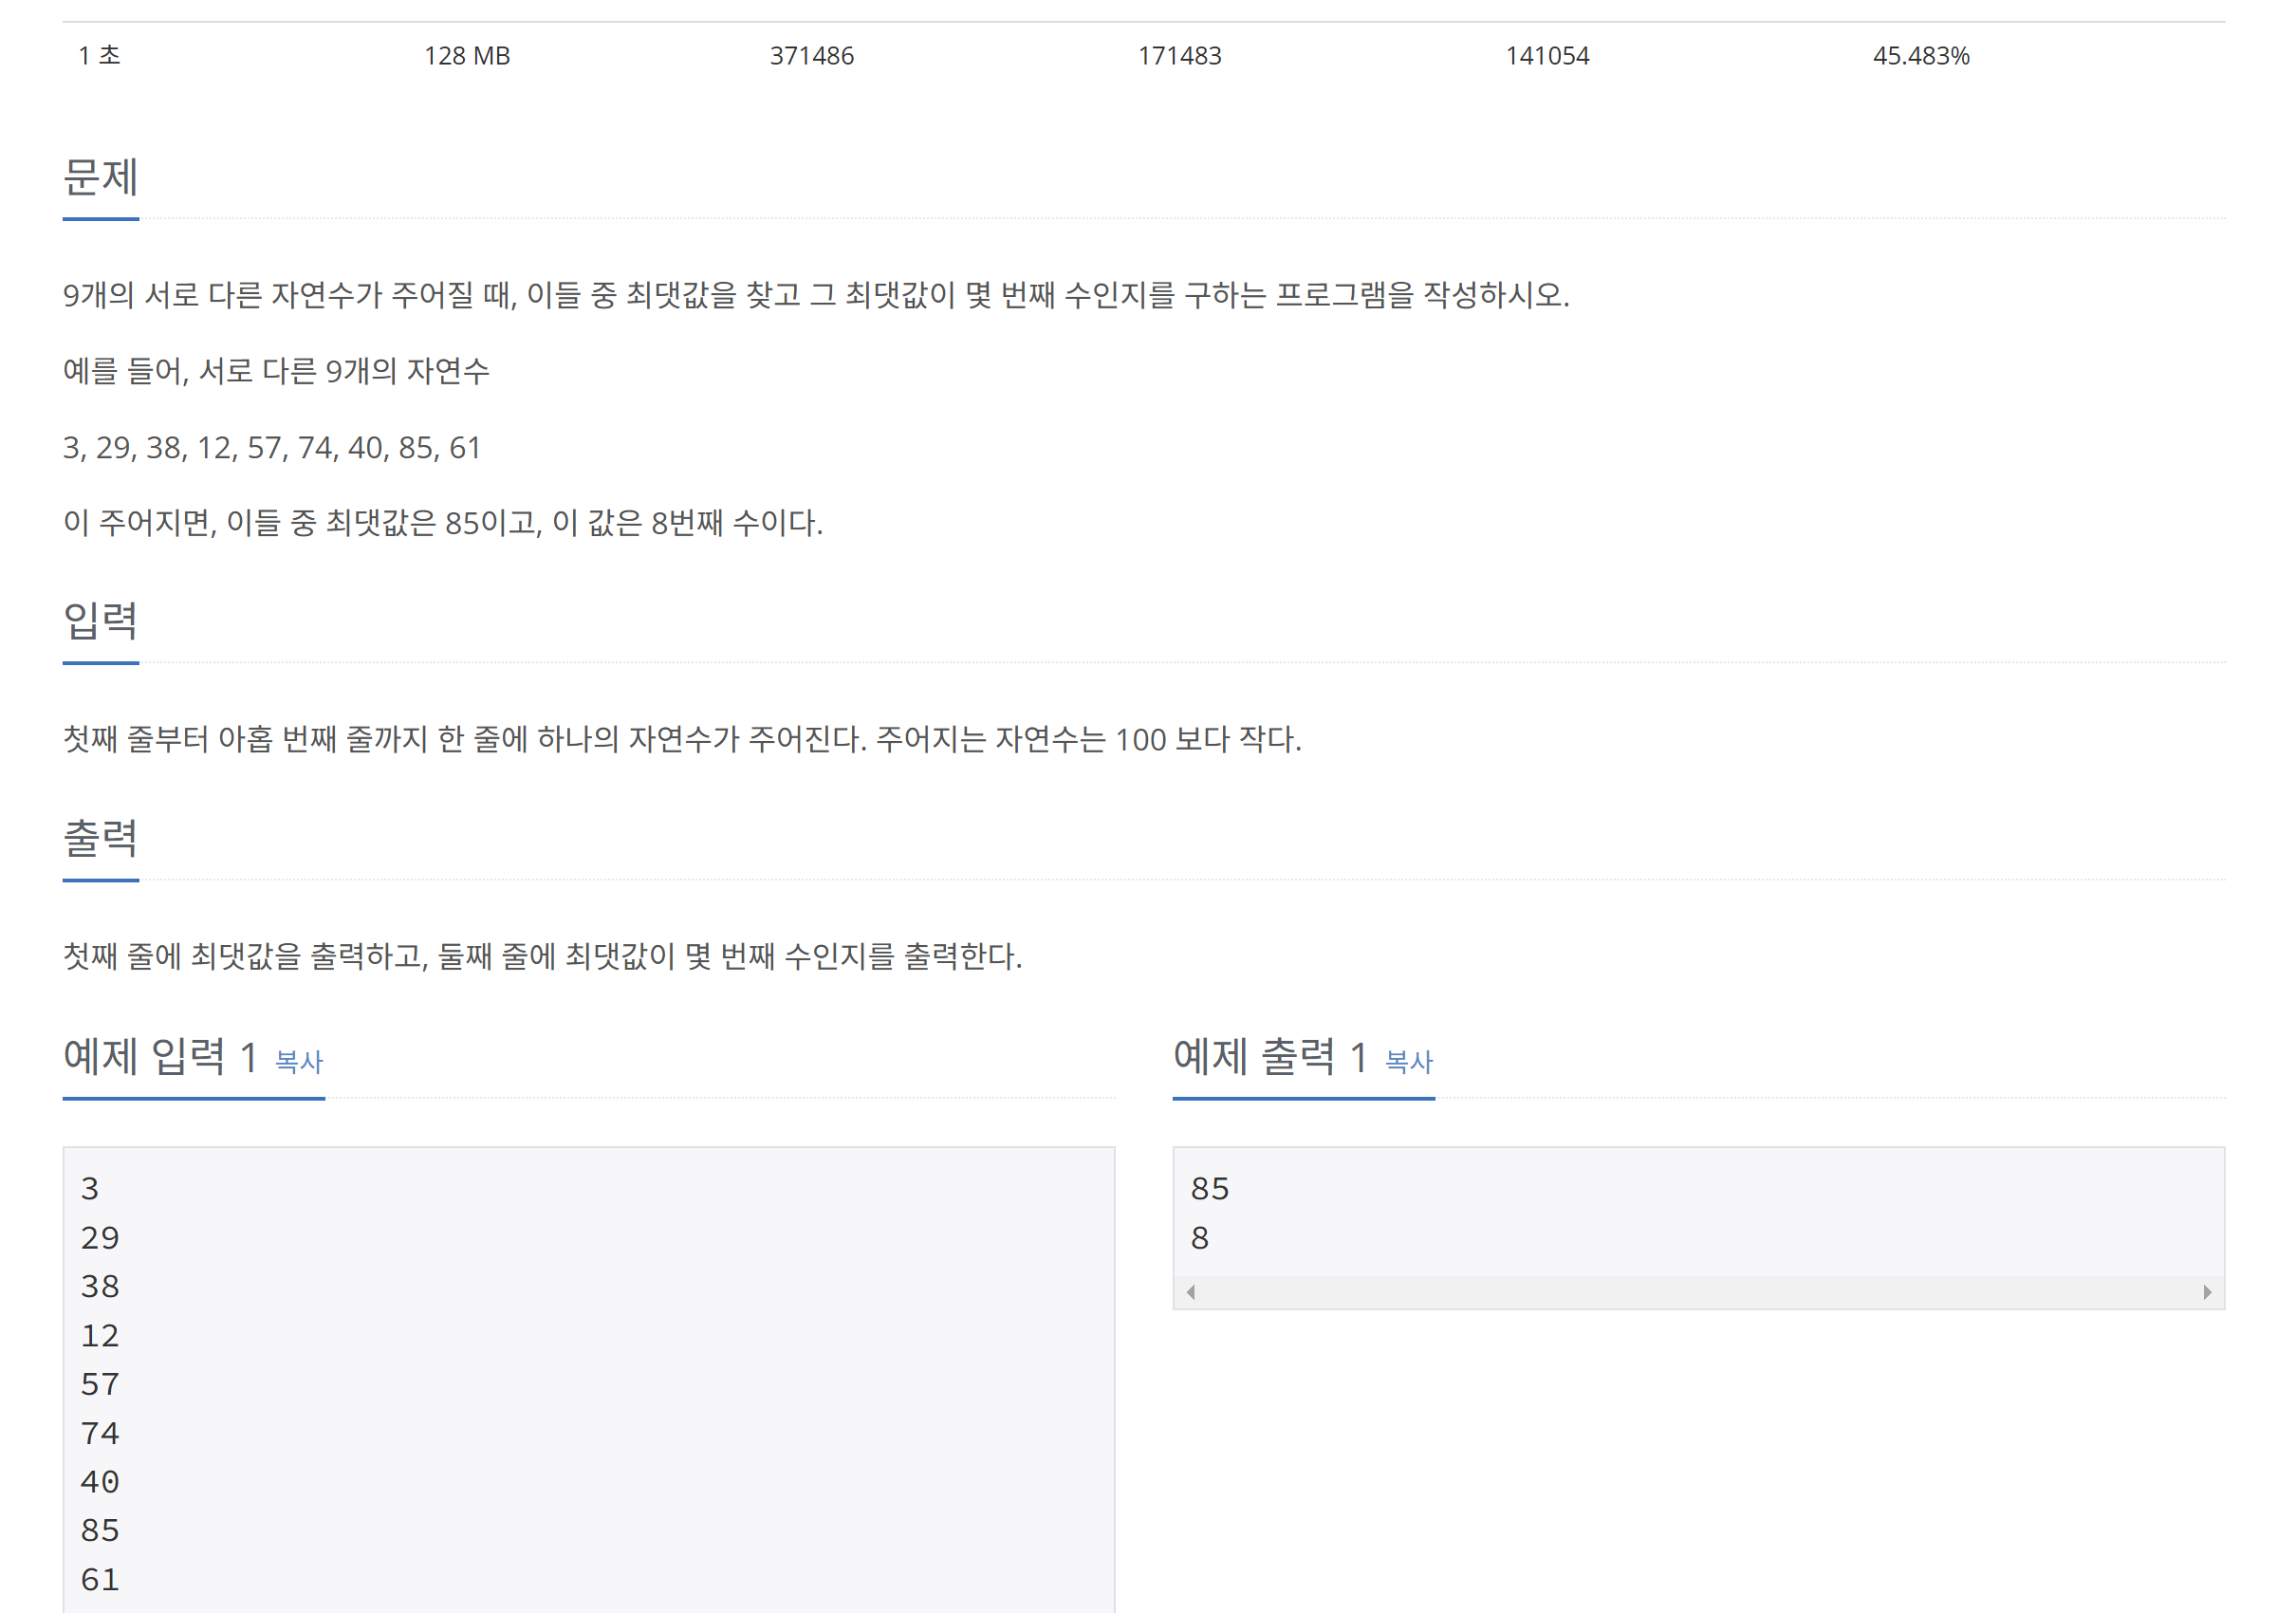Click the 복사 link beside 예제 입력 1
The height and width of the screenshot is (1613, 2296).
(299, 1061)
